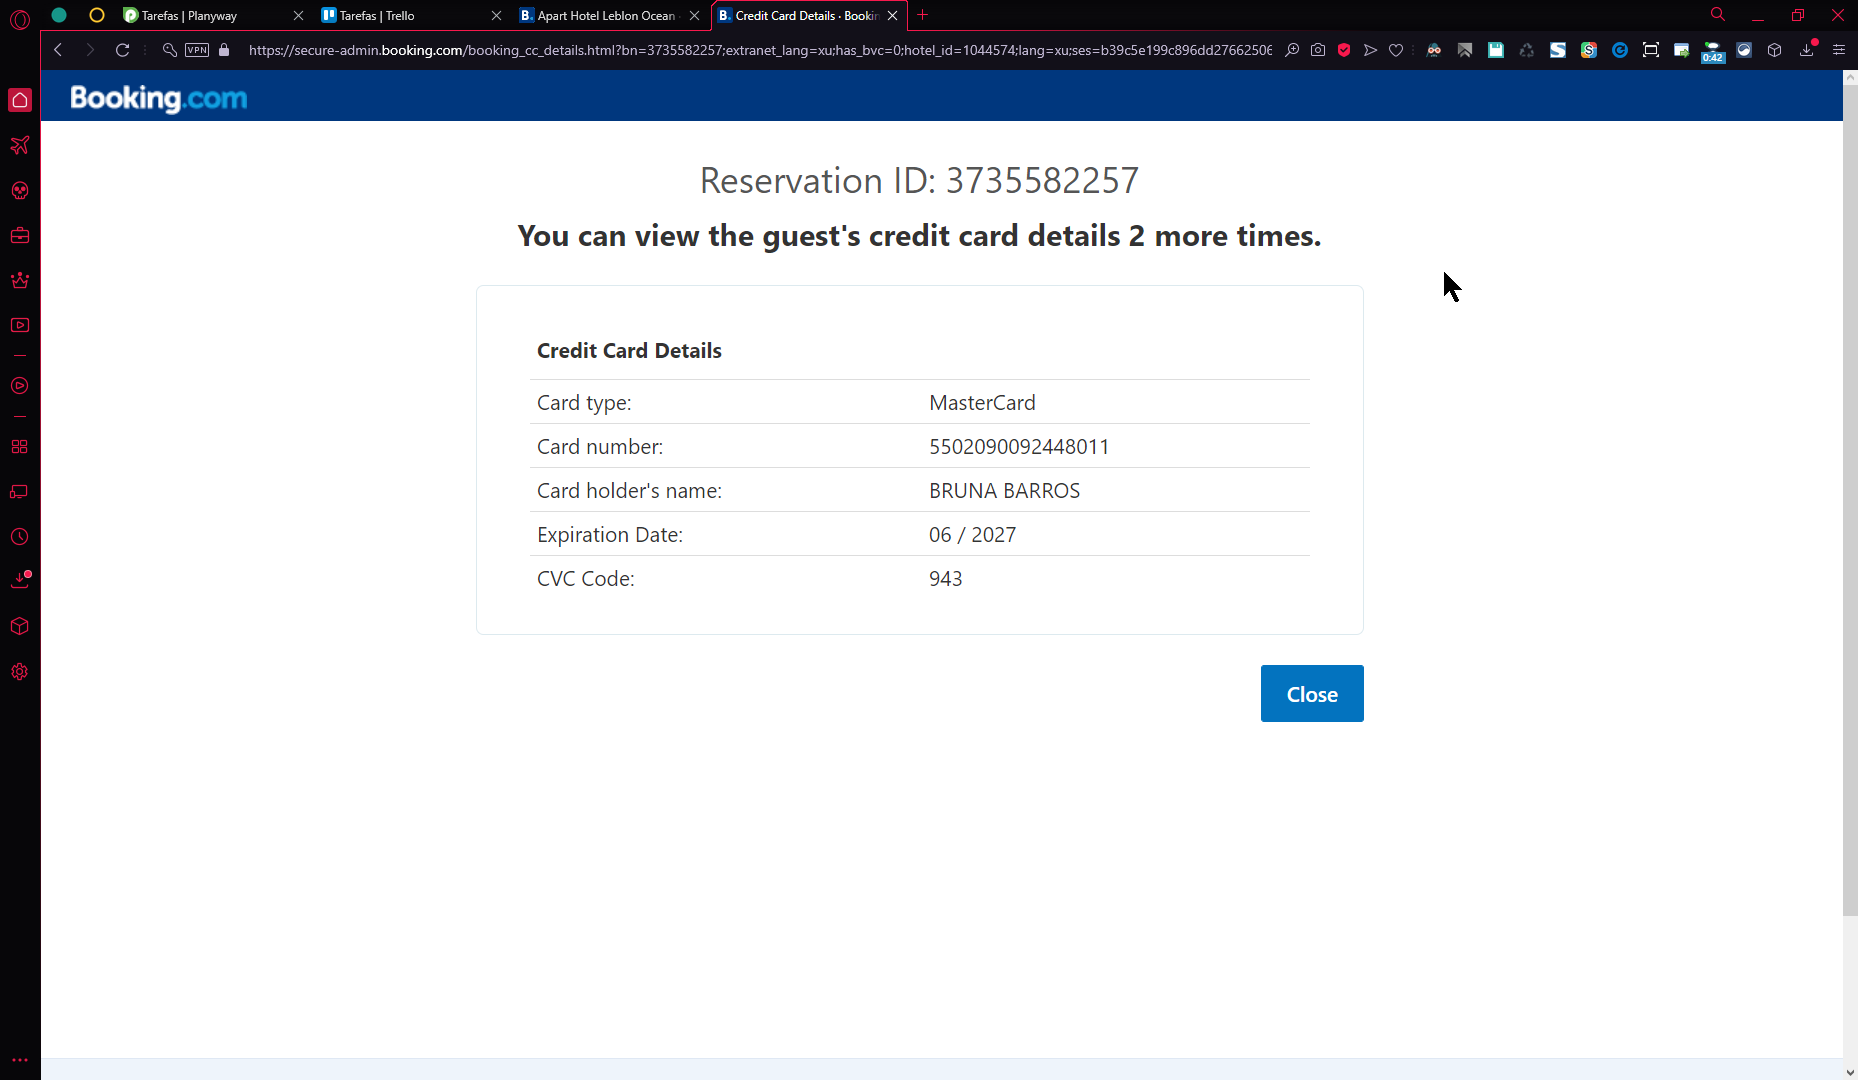Open a new tab with plus button

922,15
